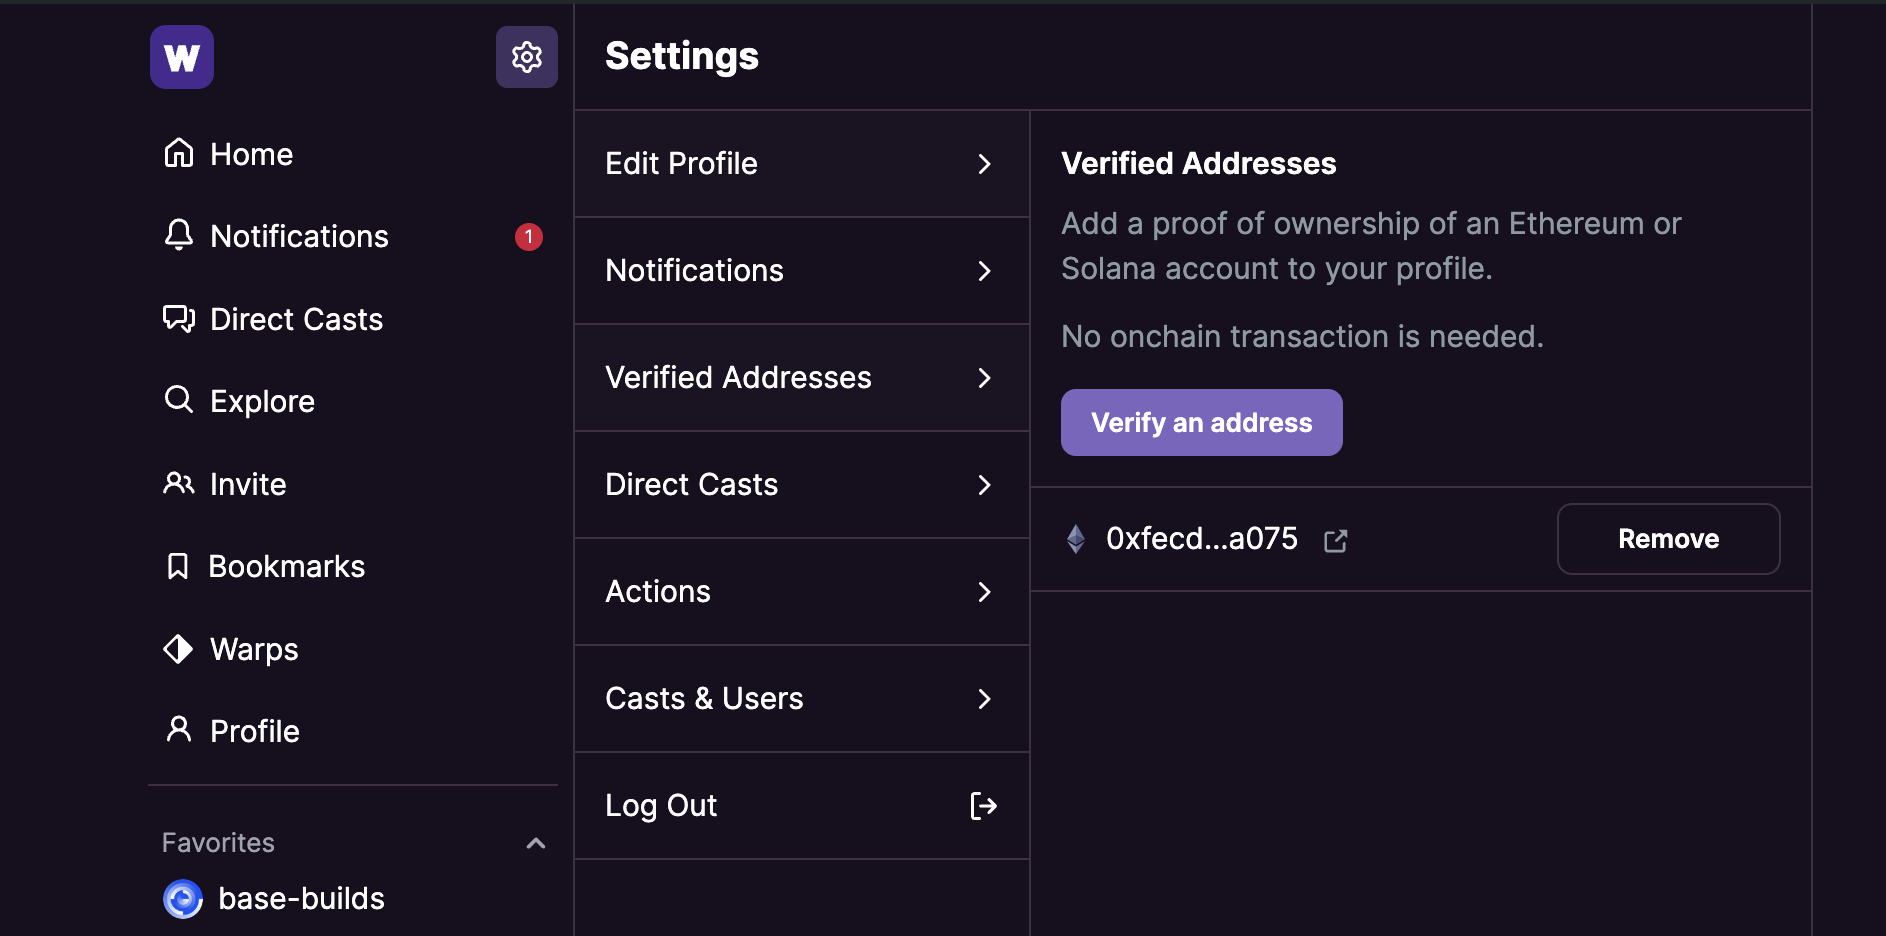Click the Explore magnifier icon
The width and height of the screenshot is (1886, 936).
[179, 400]
